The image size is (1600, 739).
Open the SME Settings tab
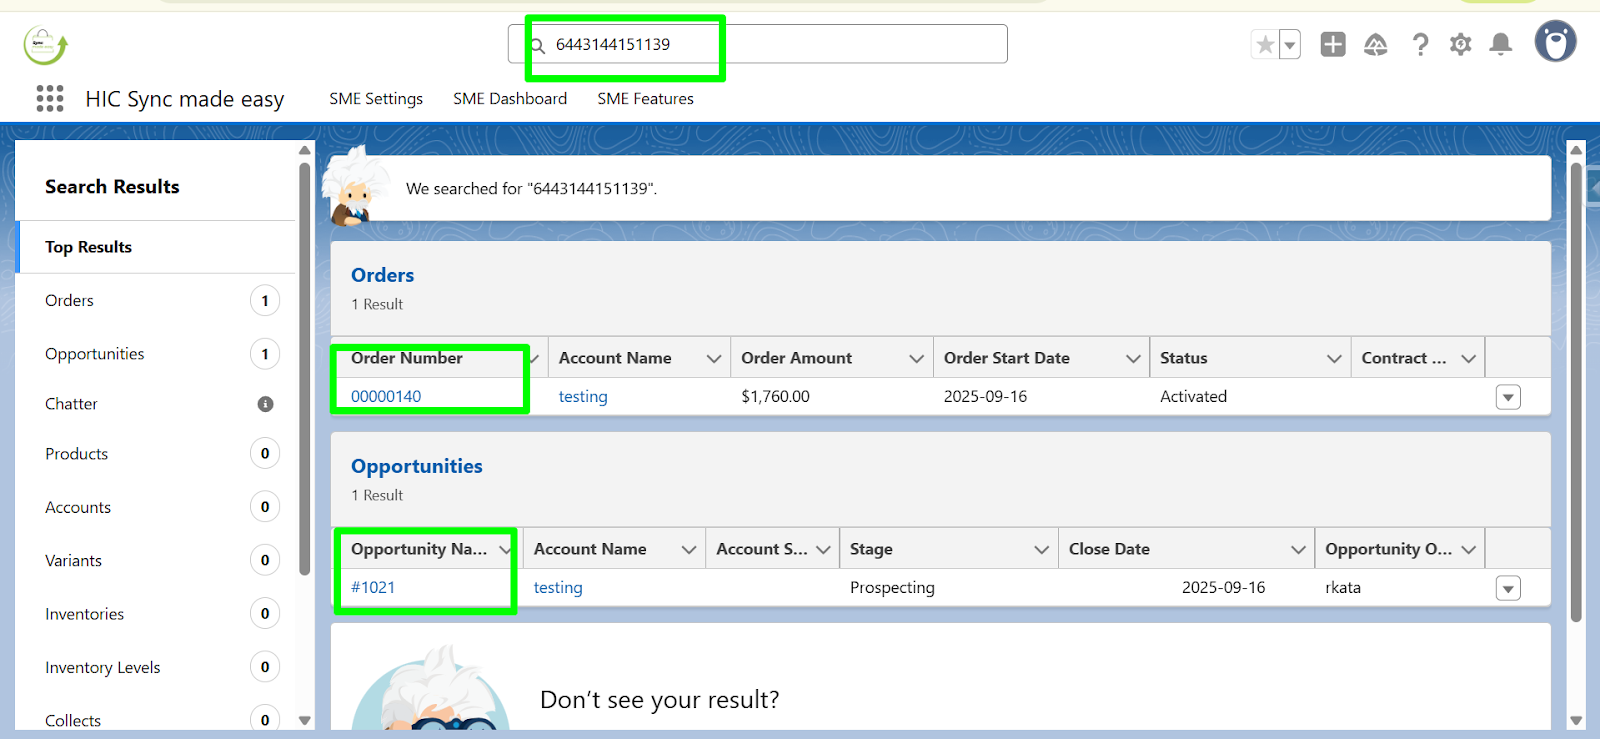coord(376,99)
